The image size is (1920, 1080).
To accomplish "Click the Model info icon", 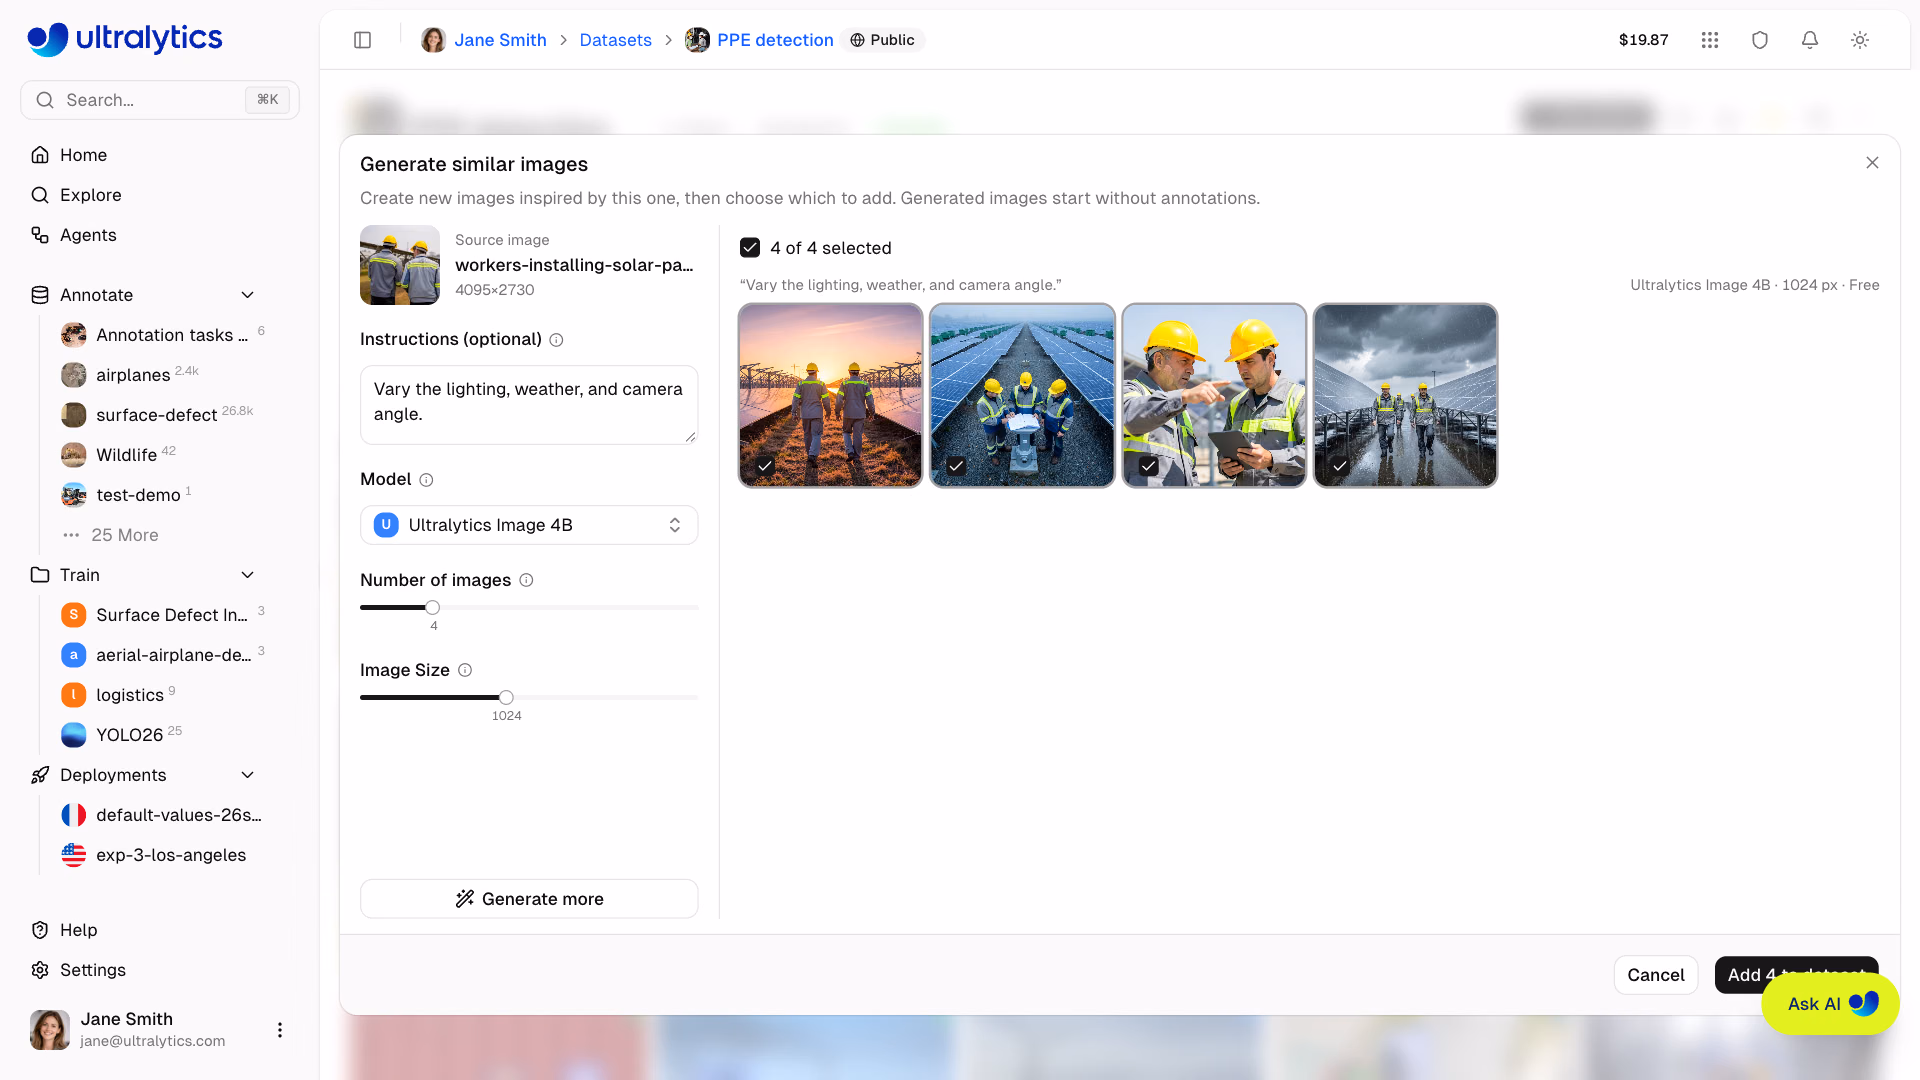I will (x=426, y=480).
